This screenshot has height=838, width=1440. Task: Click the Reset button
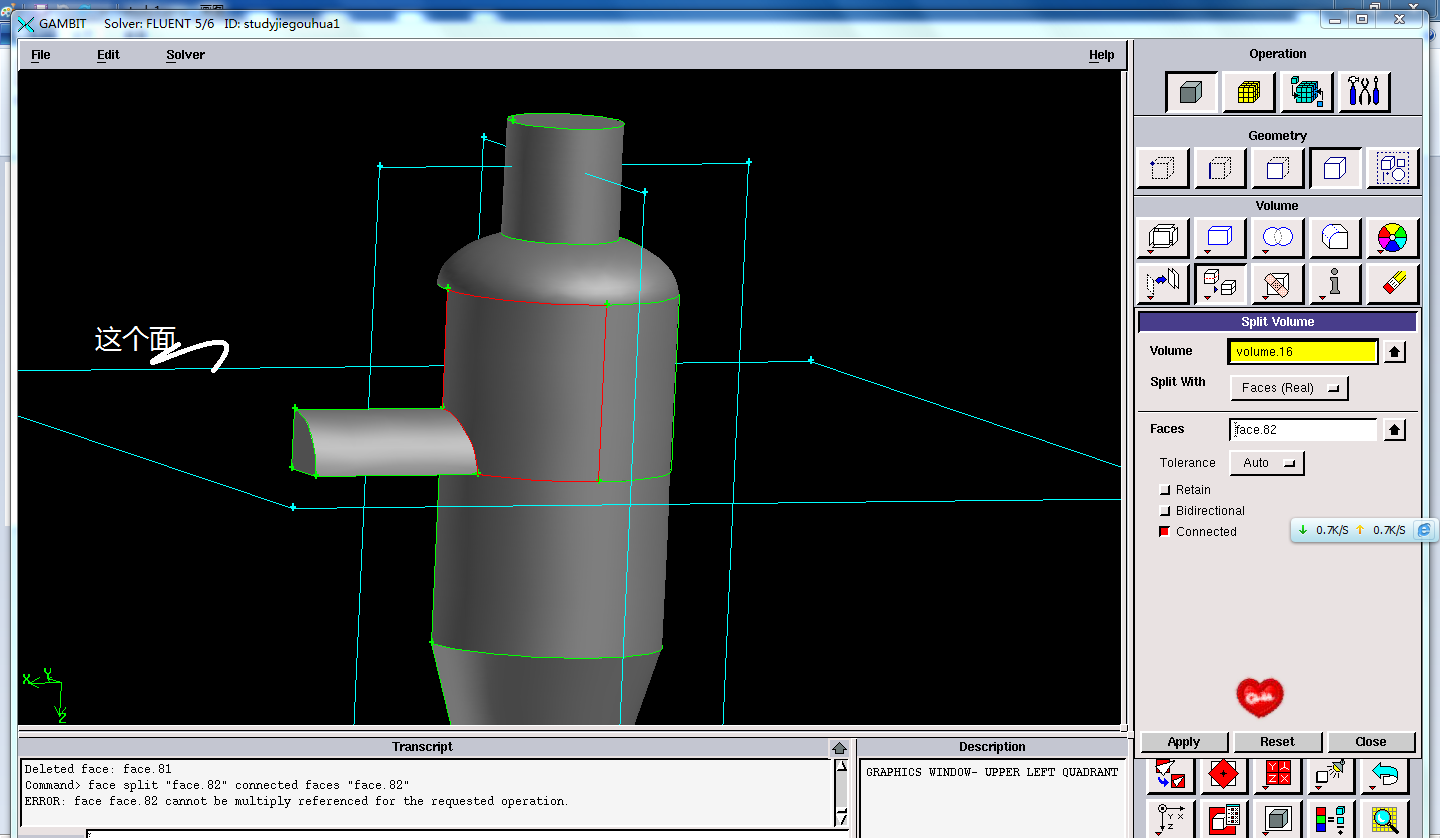pos(1277,742)
